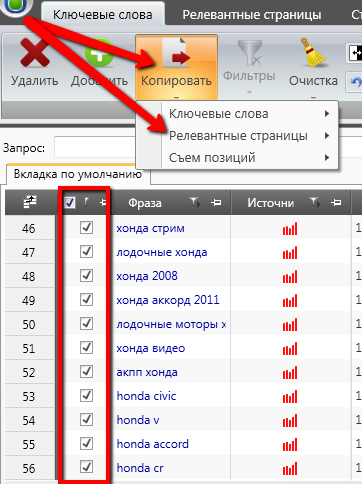Uncheck the honda civic row checkbox
The height and width of the screenshot is (484, 362).
[x=86, y=396]
